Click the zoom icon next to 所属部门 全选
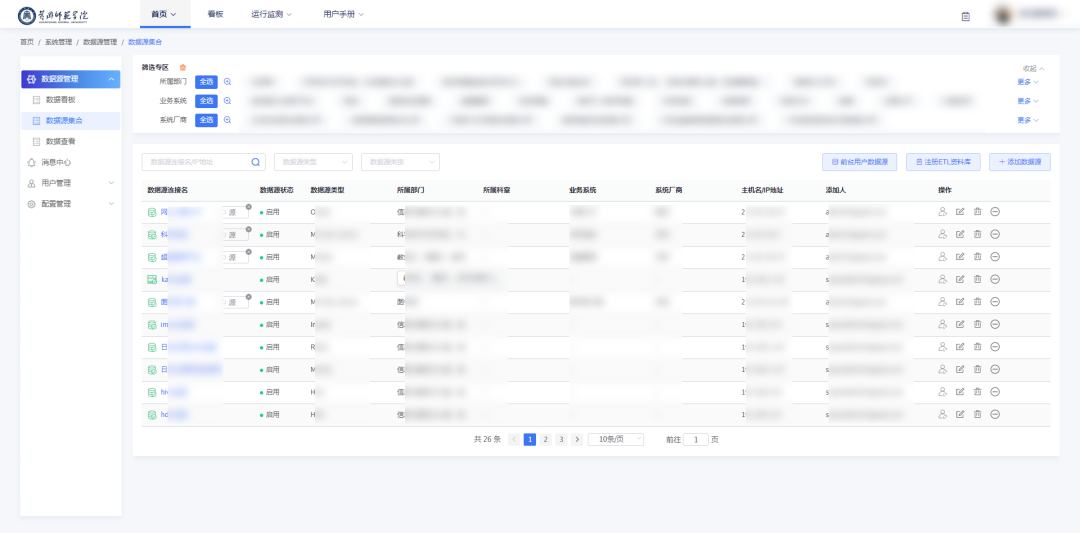Screen dimensions: 1080x533 click(227, 82)
